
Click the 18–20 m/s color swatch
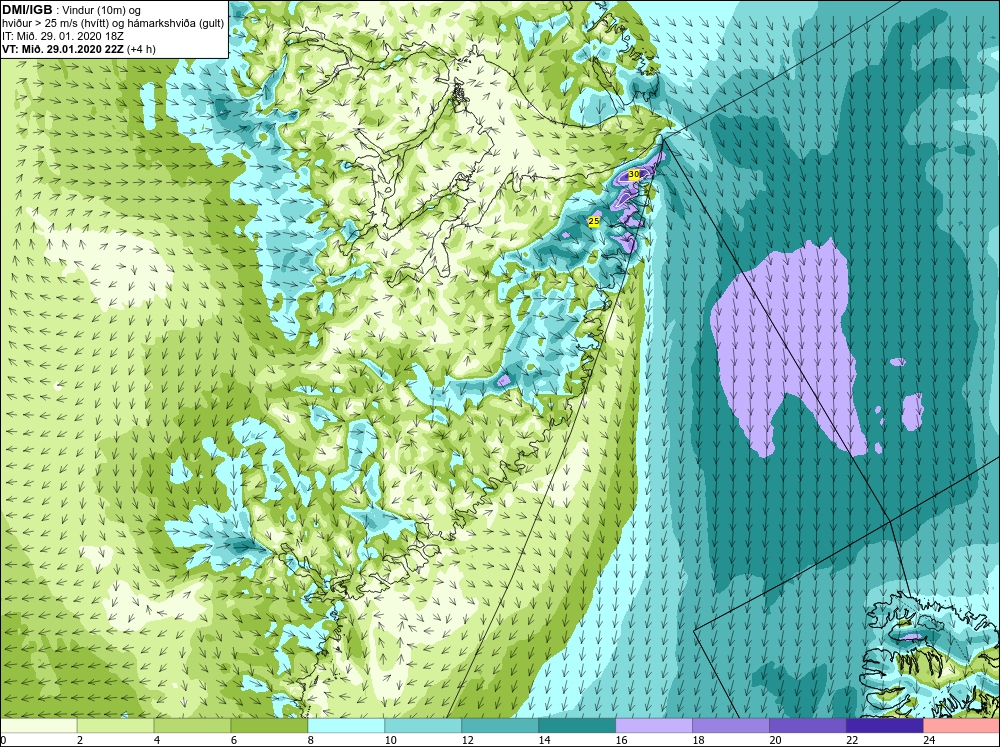click(x=731, y=726)
